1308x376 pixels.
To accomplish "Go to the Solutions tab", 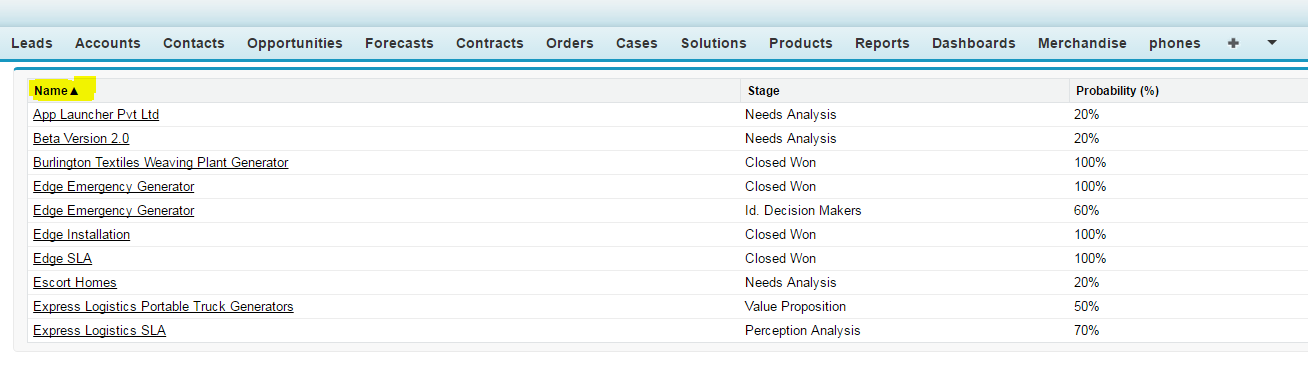I will tap(714, 43).
